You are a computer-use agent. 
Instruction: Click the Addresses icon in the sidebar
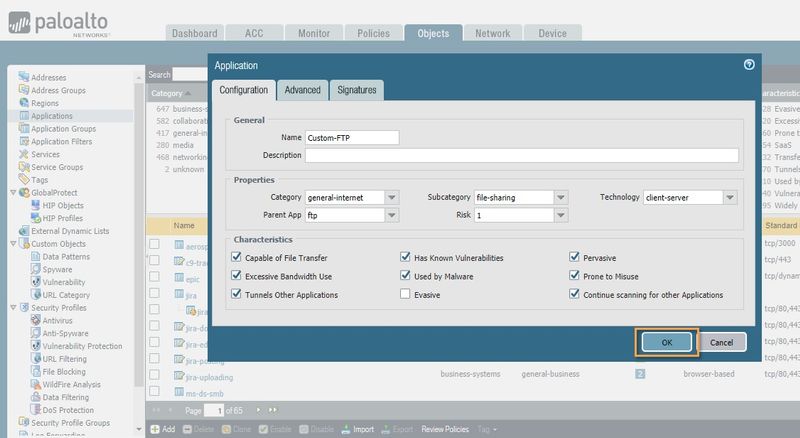(23, 77)
